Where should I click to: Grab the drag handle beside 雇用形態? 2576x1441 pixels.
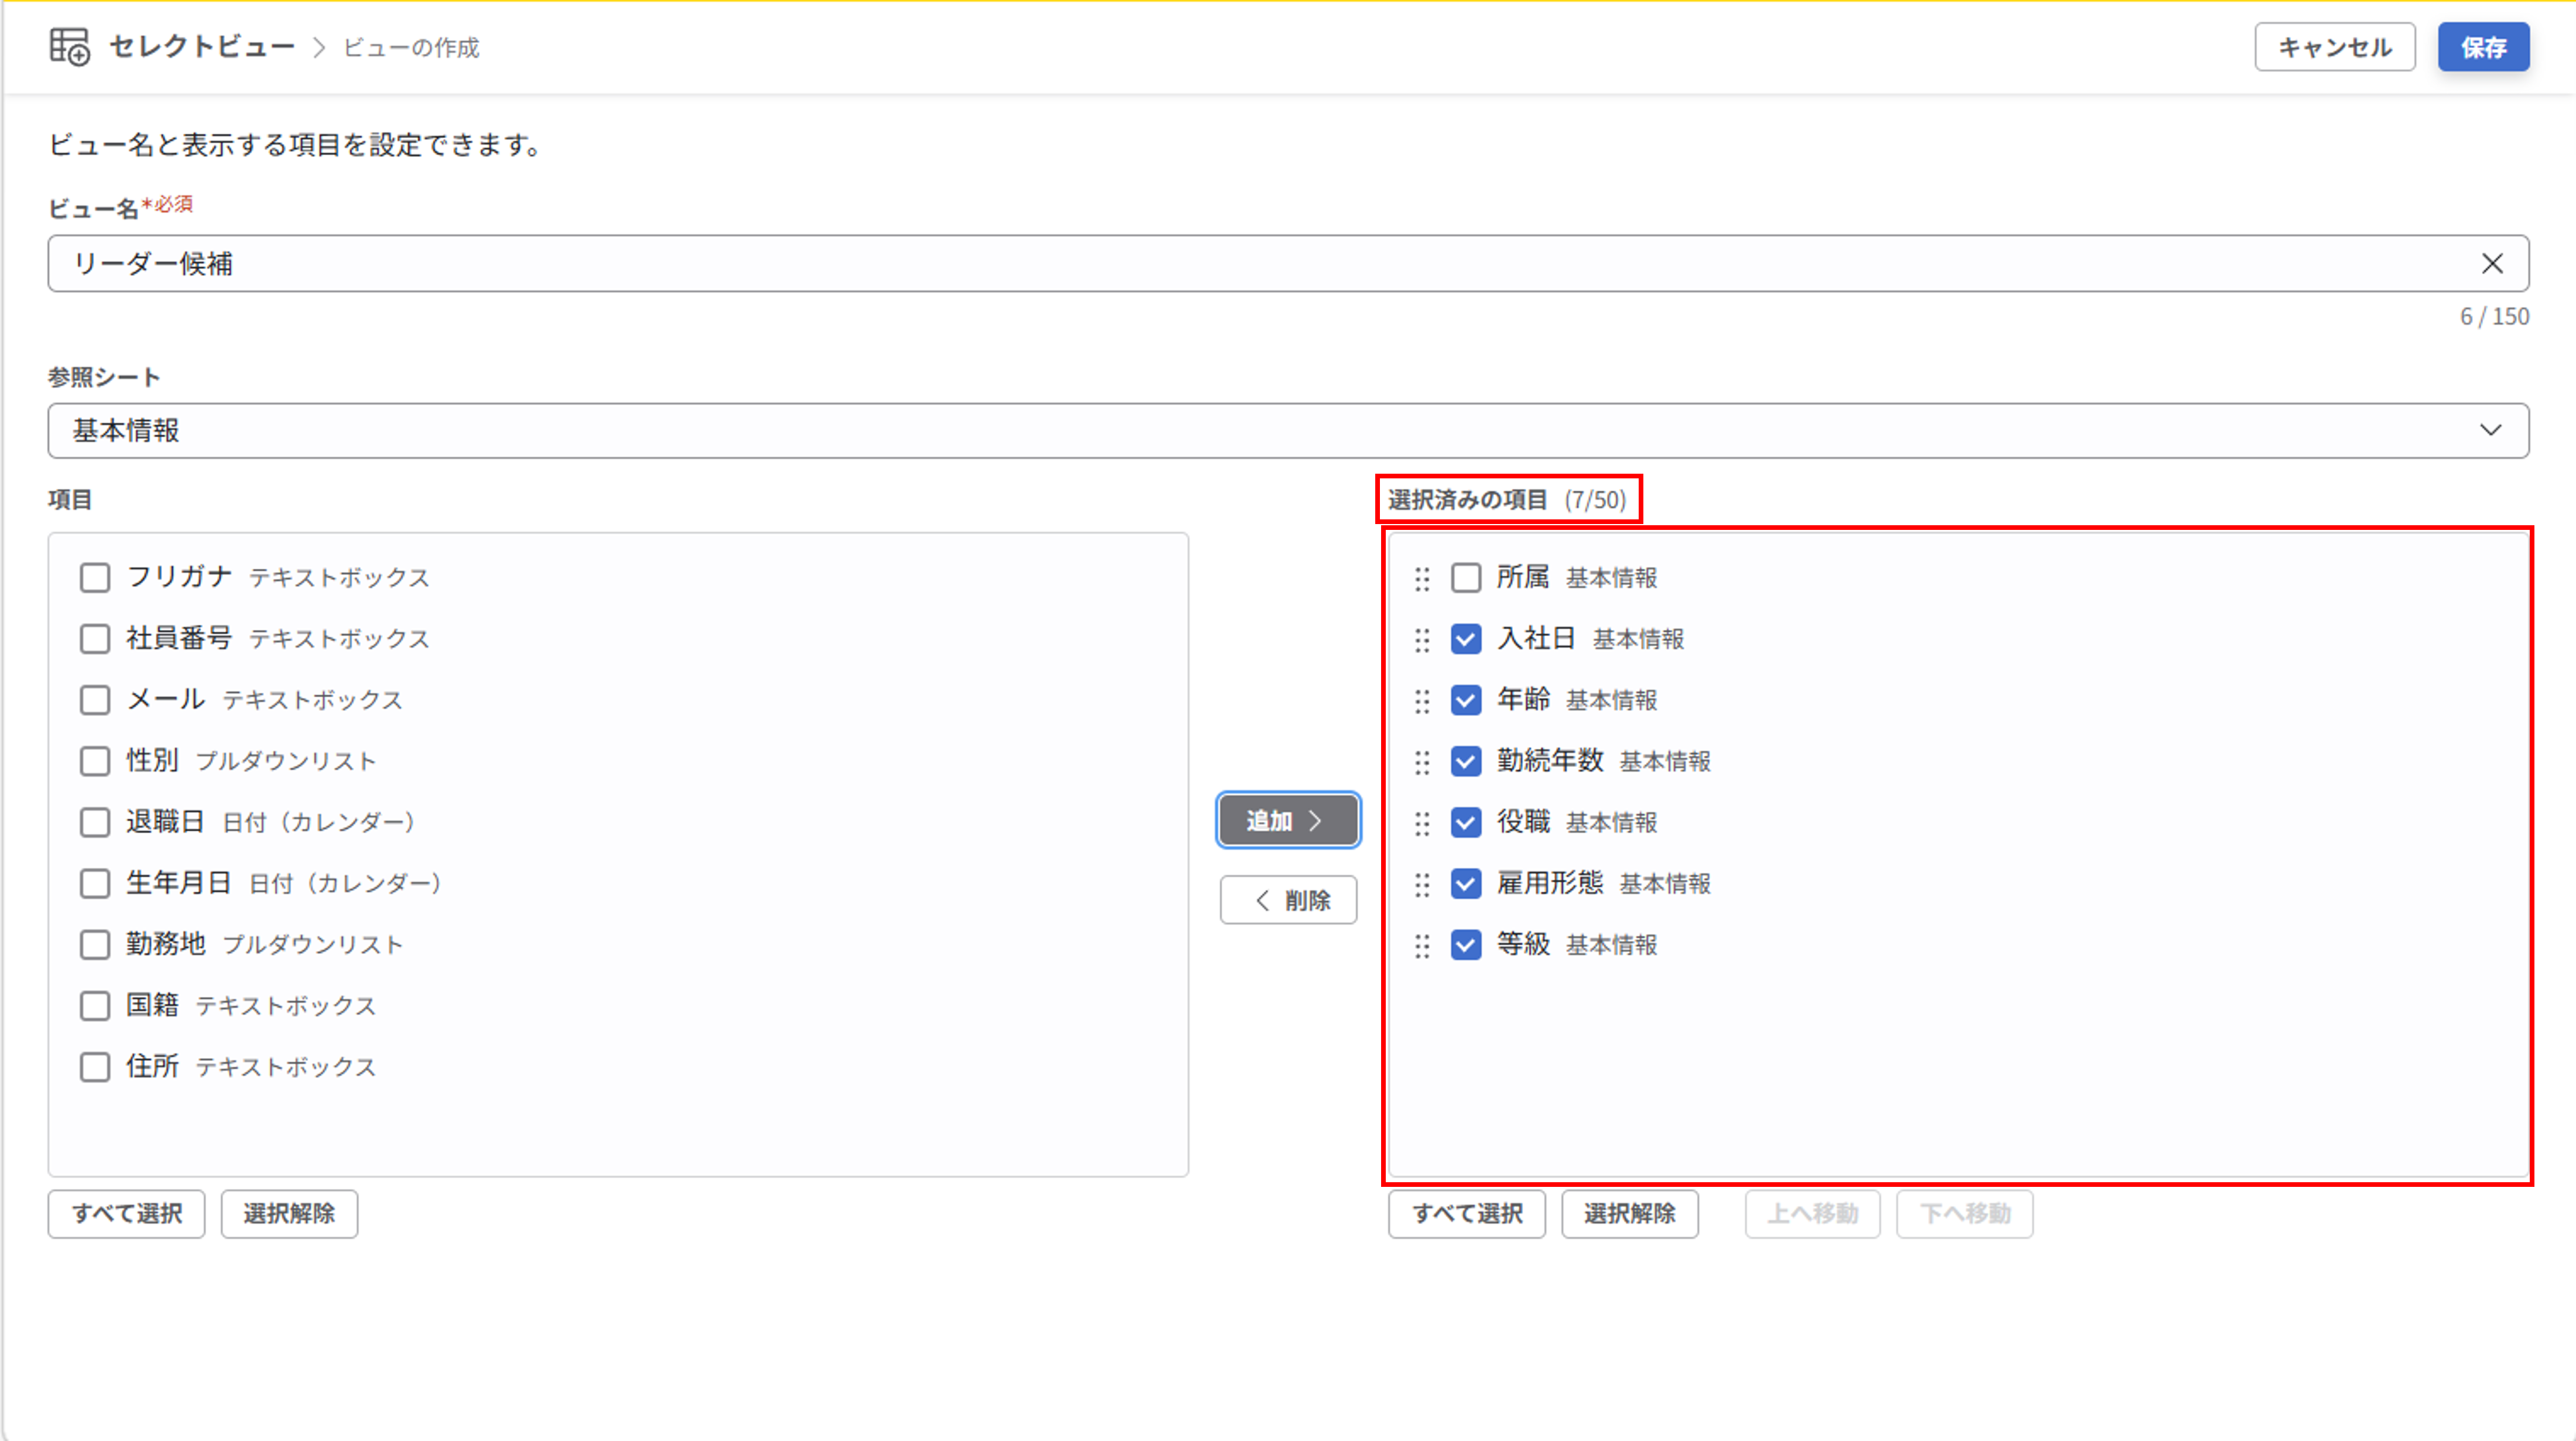1422,884
